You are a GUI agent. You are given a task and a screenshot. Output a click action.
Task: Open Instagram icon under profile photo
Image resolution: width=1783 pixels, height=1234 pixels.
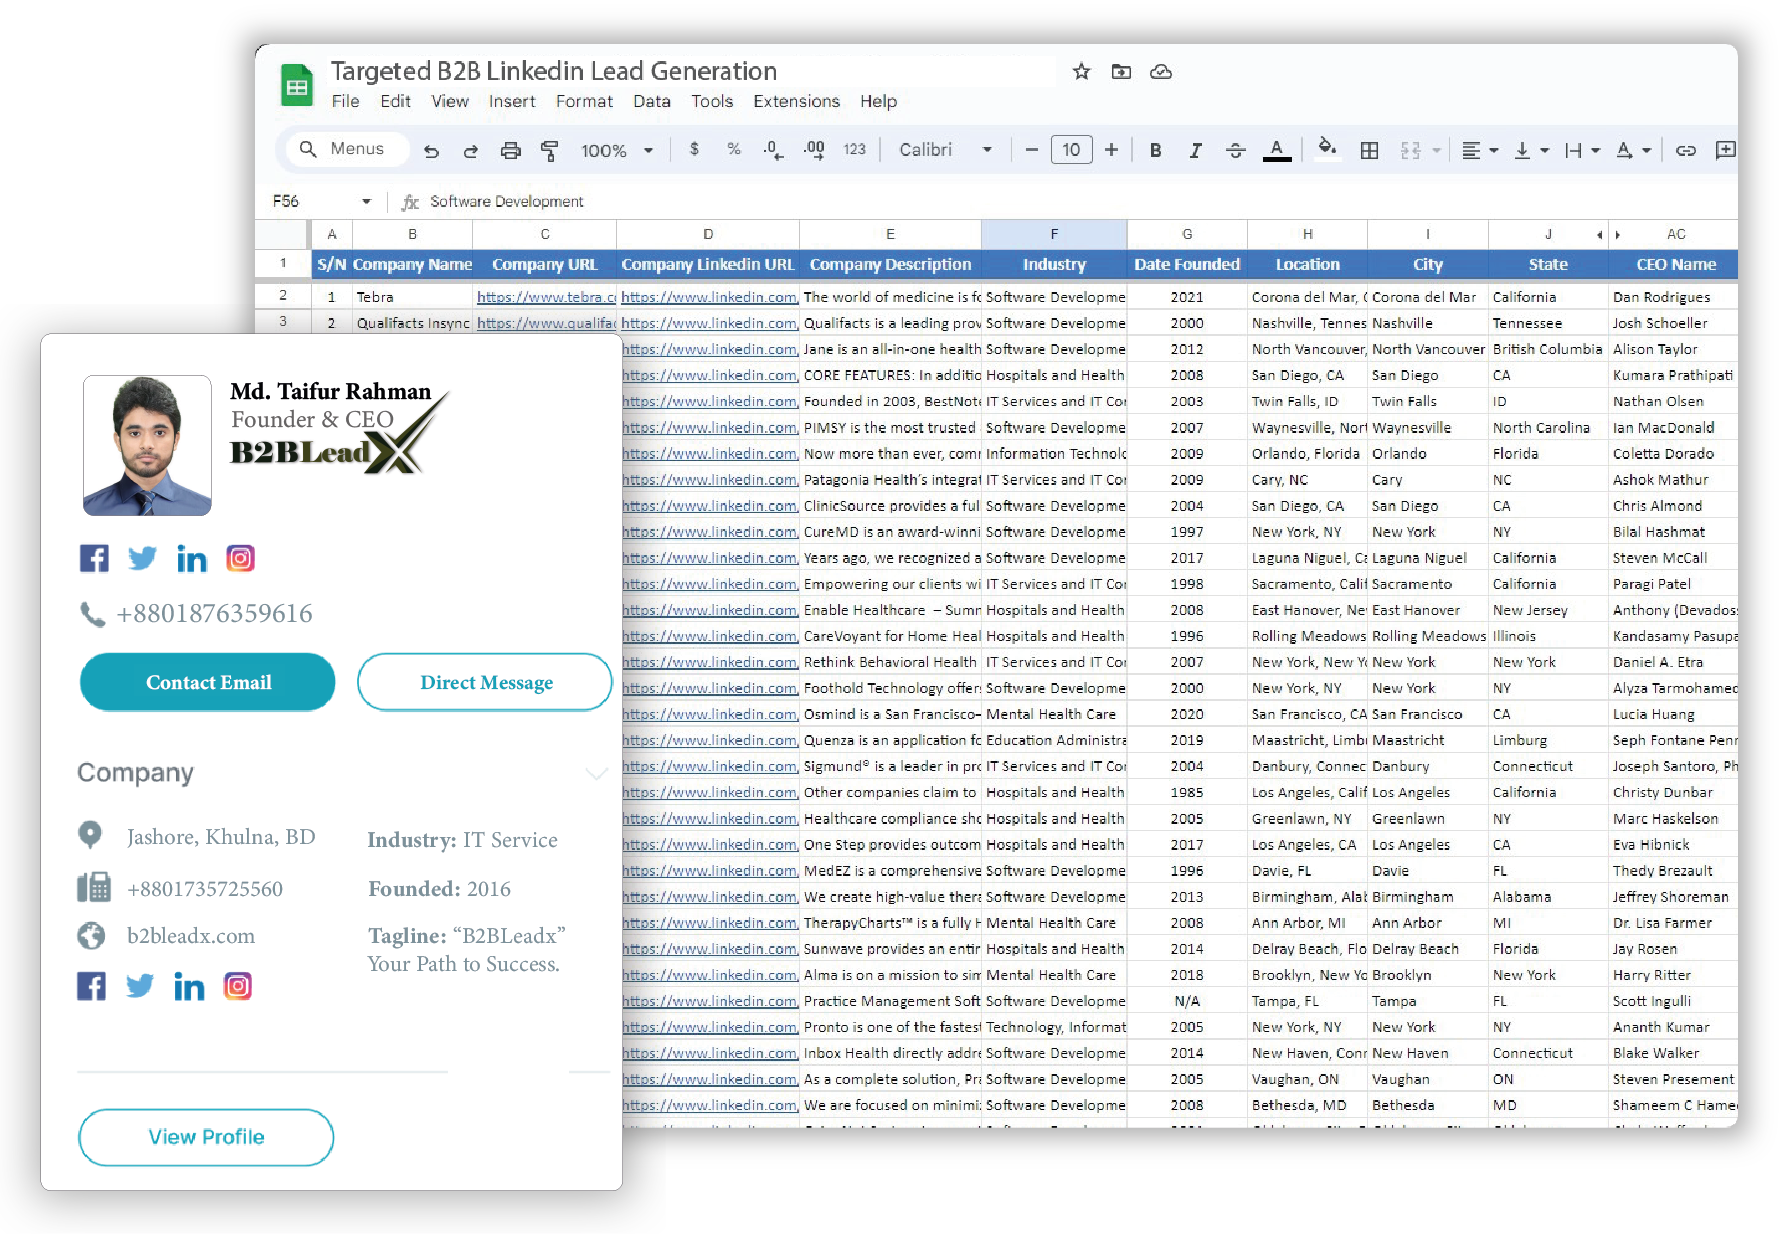[240, 558]
